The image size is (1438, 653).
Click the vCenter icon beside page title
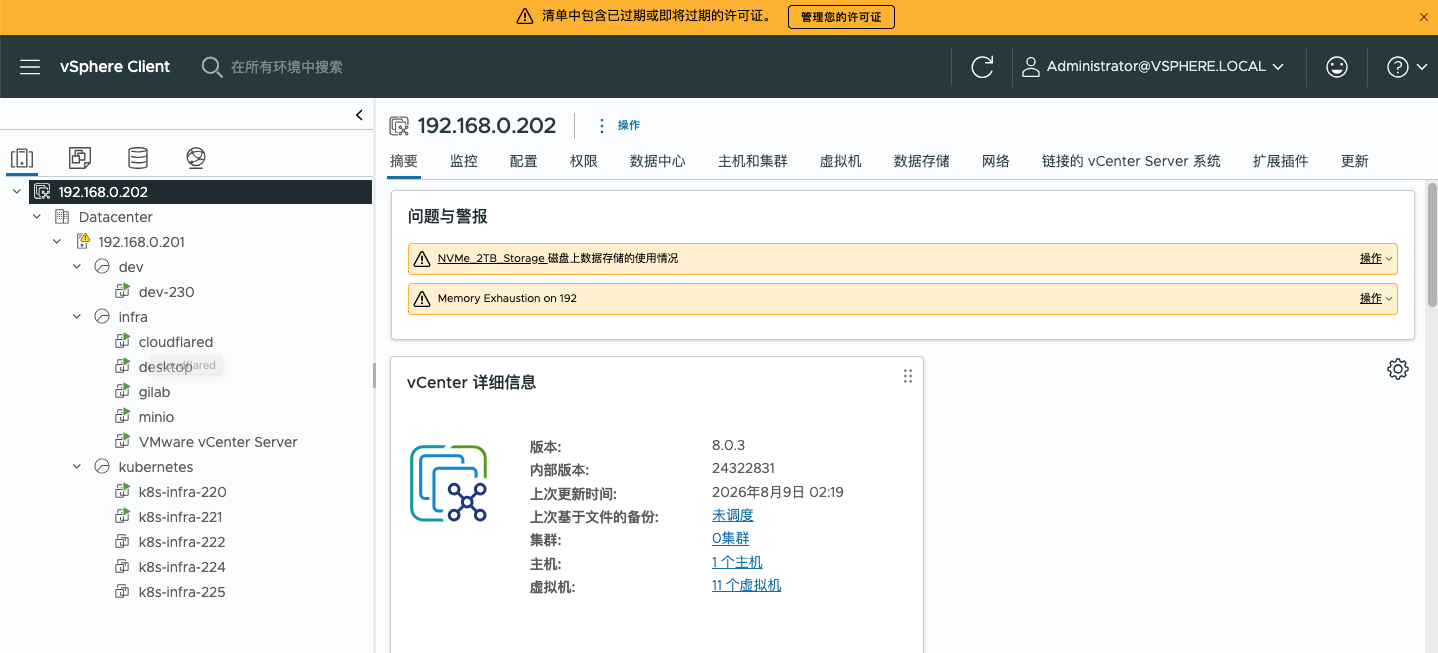399,126
